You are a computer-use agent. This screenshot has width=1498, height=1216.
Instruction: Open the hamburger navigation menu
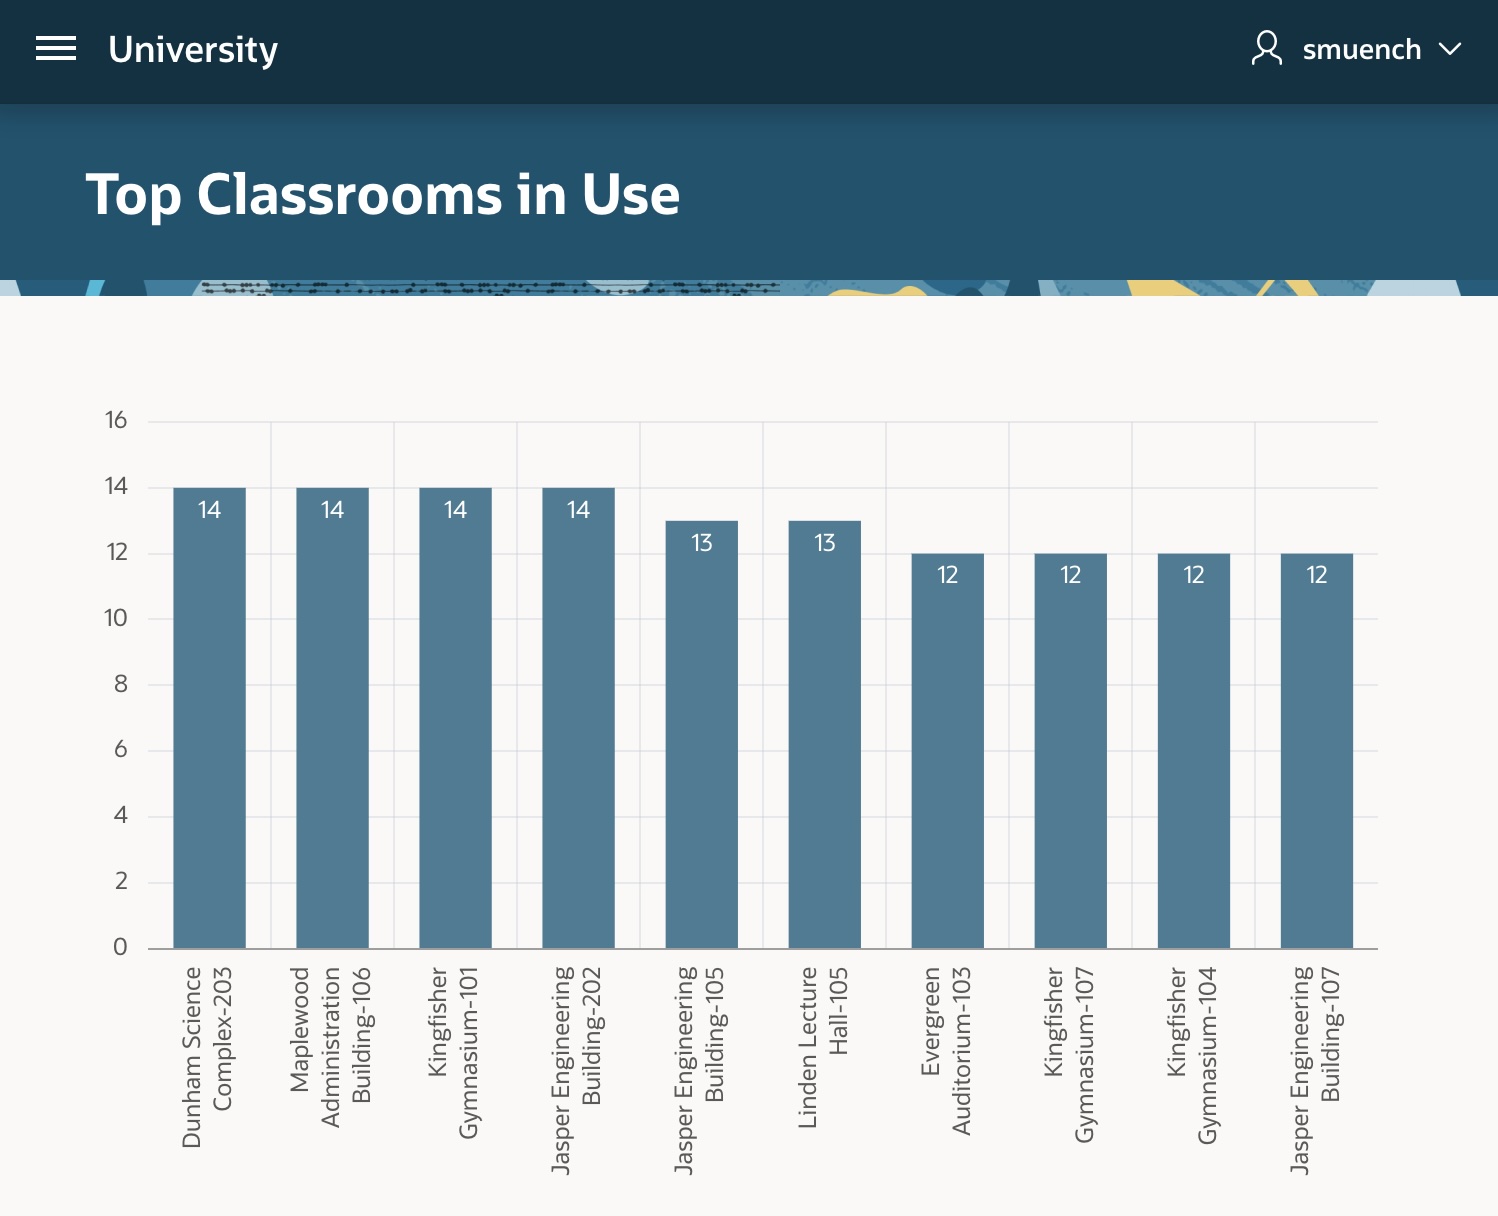pyautogui.click(x=56, y=49)
